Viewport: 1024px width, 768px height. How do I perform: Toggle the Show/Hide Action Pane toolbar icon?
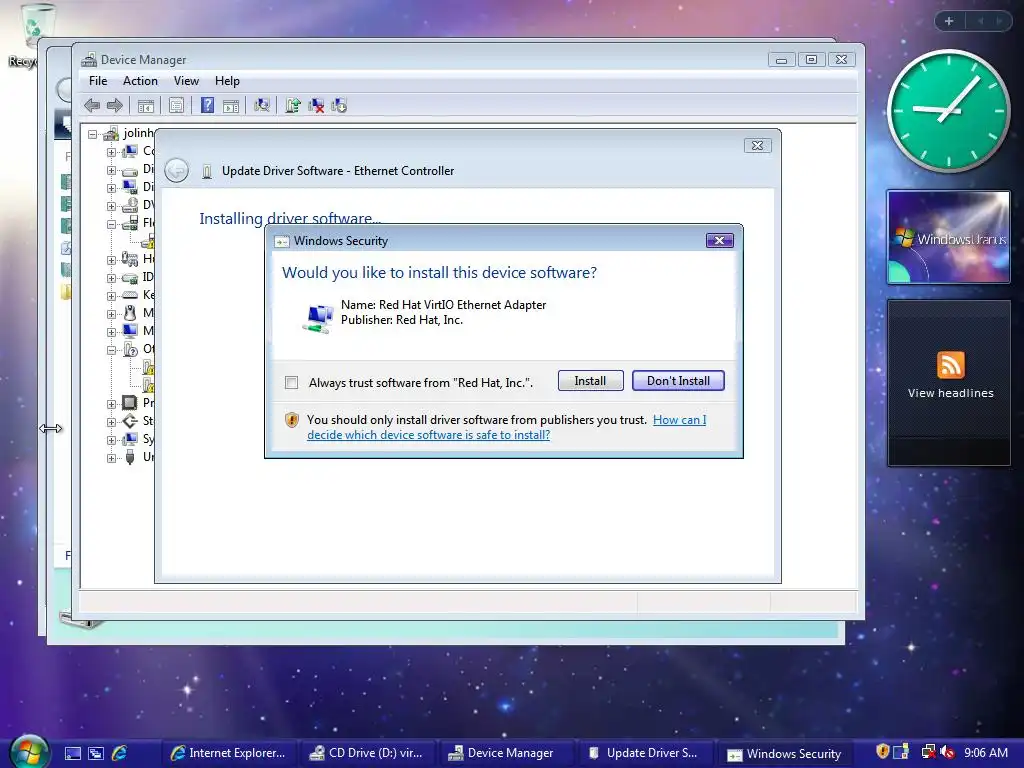[231, 105]
